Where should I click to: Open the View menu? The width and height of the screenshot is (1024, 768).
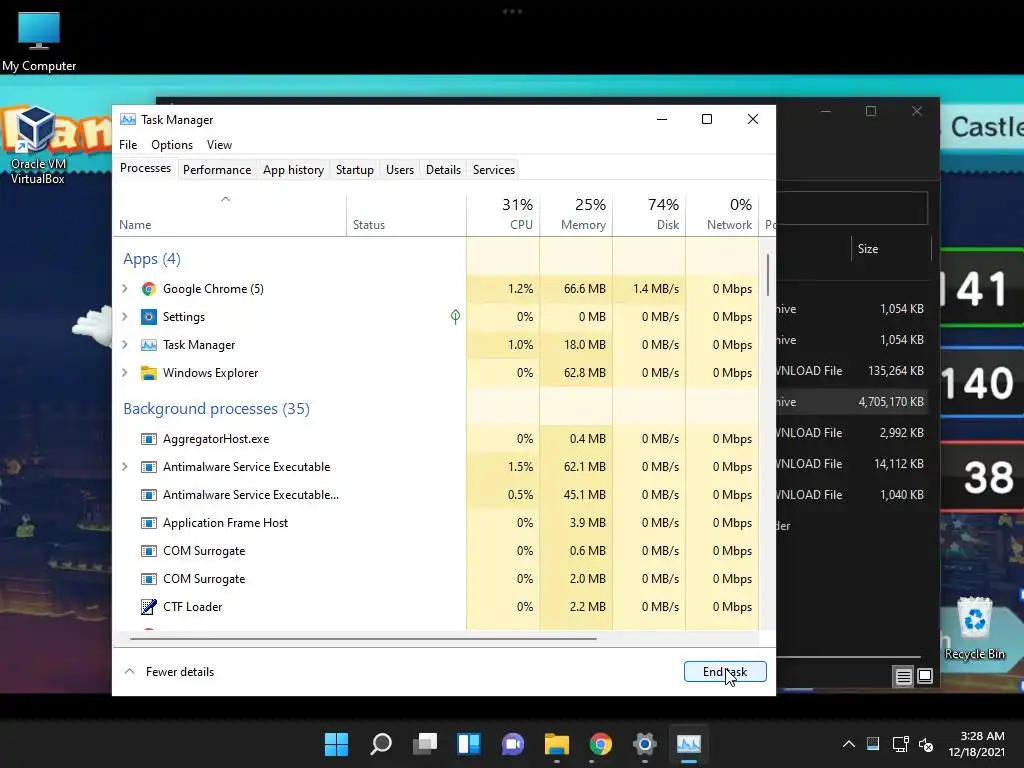point(219,145)
